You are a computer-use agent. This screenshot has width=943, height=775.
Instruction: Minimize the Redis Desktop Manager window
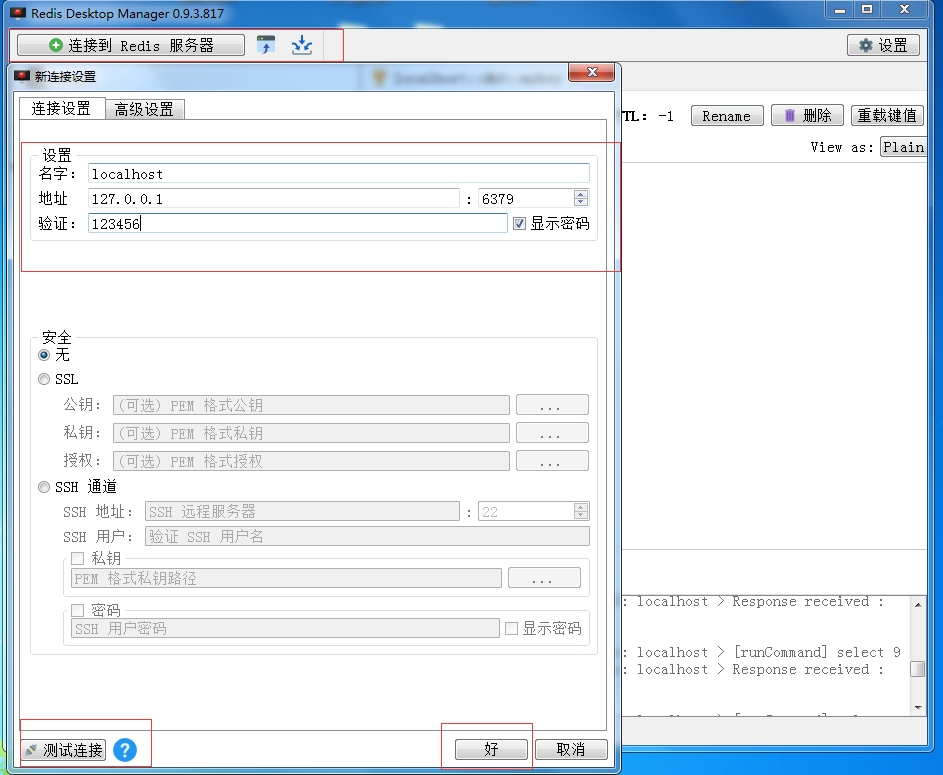click(x=840, y=10)
